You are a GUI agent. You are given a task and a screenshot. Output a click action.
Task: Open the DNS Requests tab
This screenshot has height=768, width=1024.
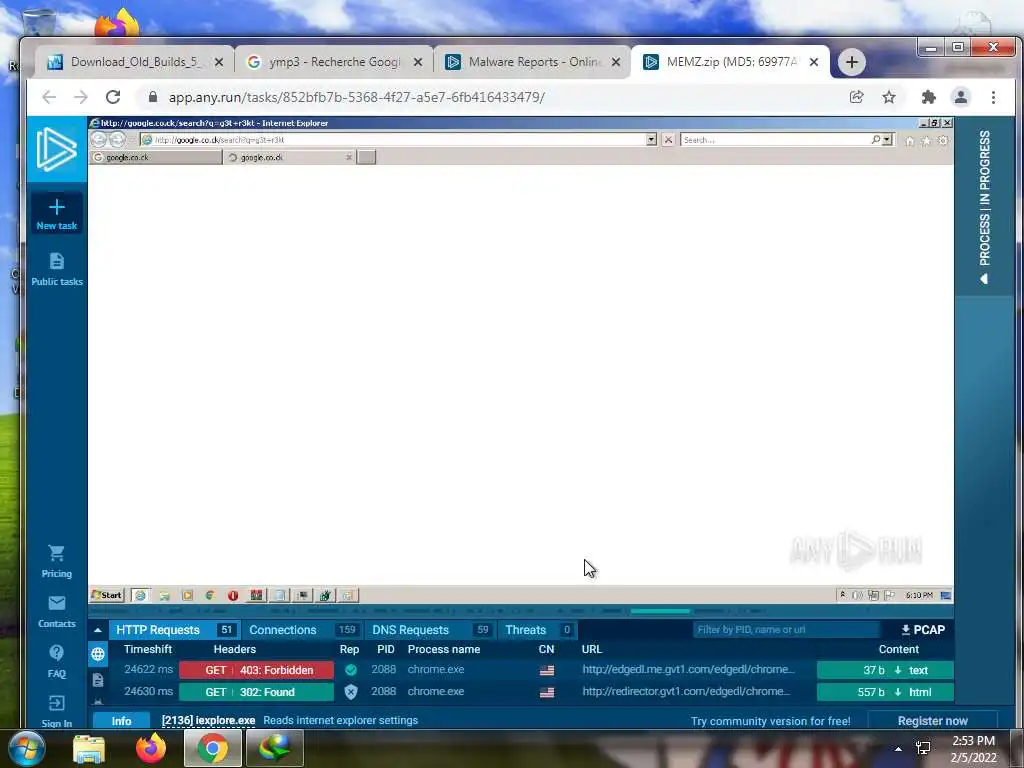[430, 630]
